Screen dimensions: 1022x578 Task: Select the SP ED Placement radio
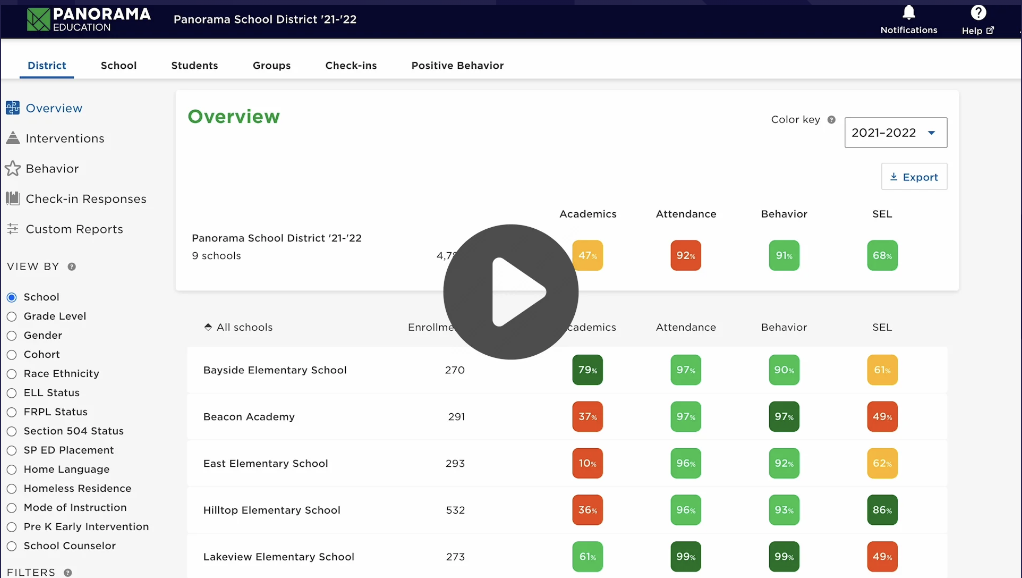tap(12, 450)
